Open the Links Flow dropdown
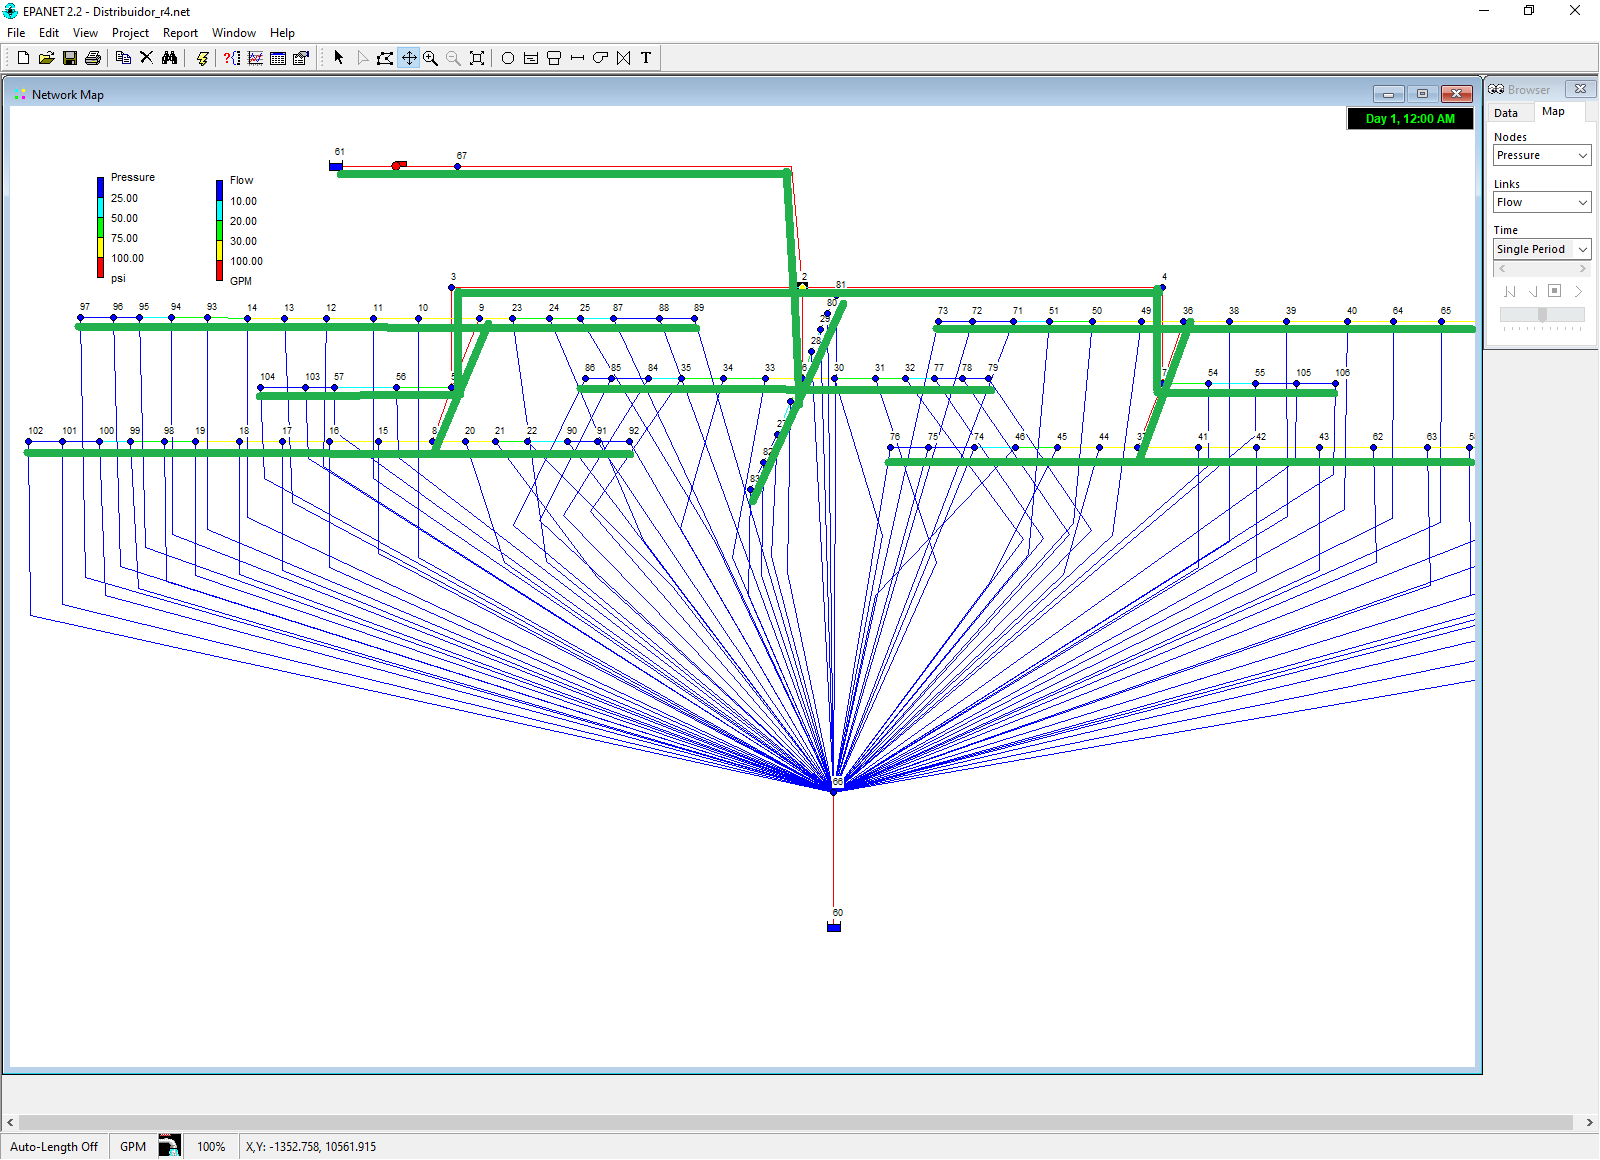 [x=1542, y=202]
